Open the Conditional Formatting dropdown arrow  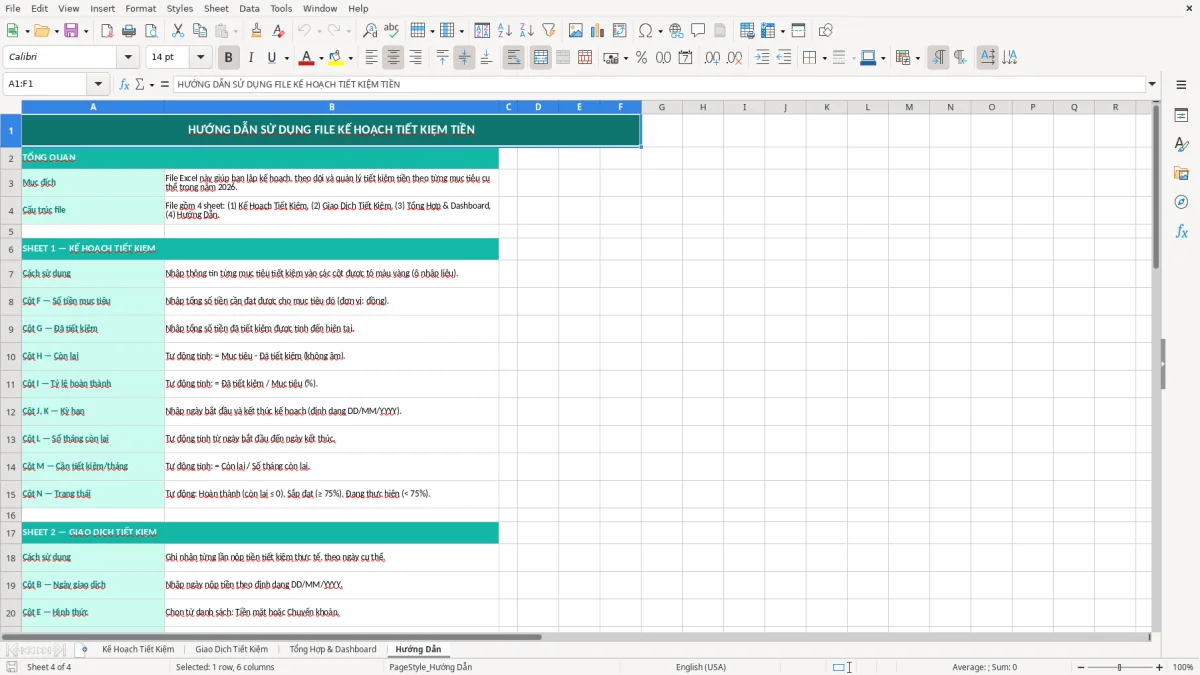pos(917,58)
